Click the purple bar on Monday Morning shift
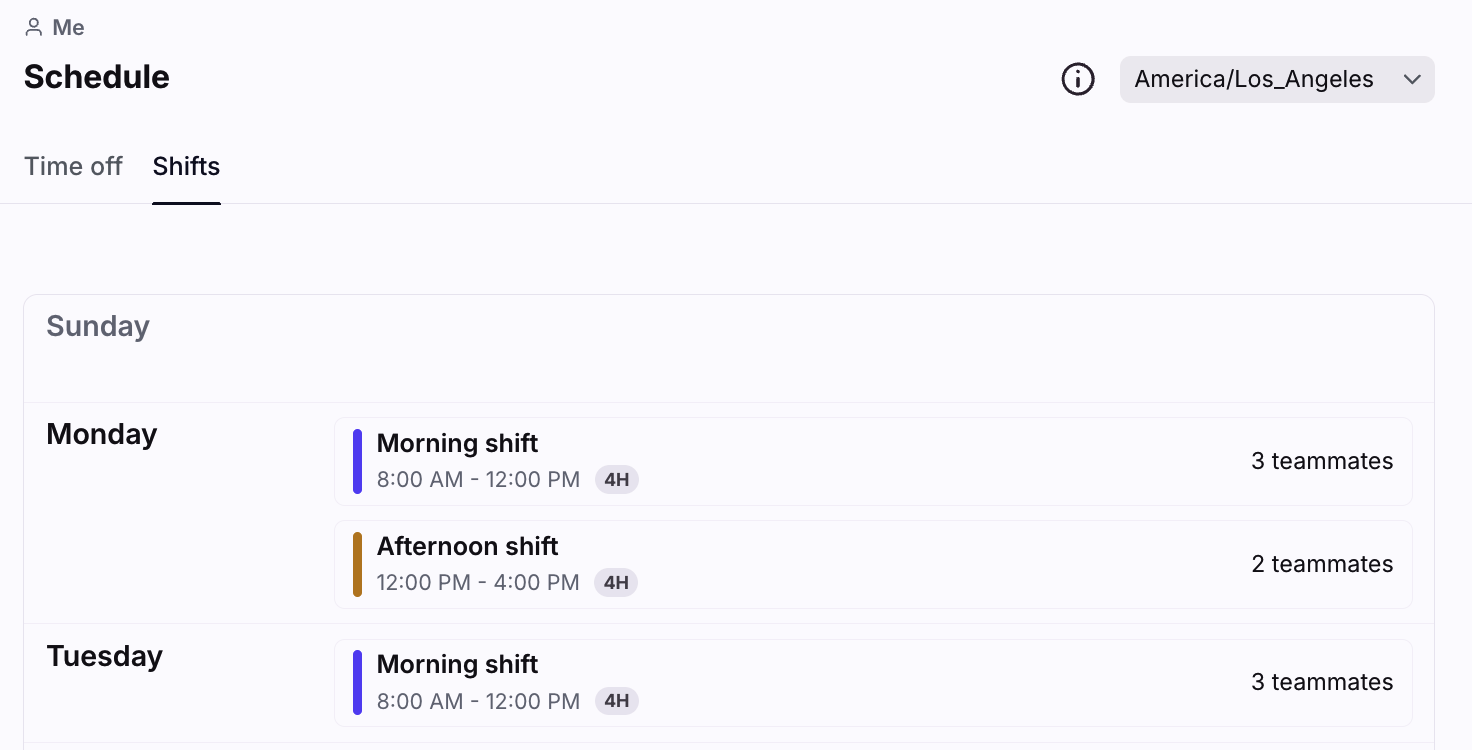The width and height of the screenshot is (1472, 750). [357, 461]
